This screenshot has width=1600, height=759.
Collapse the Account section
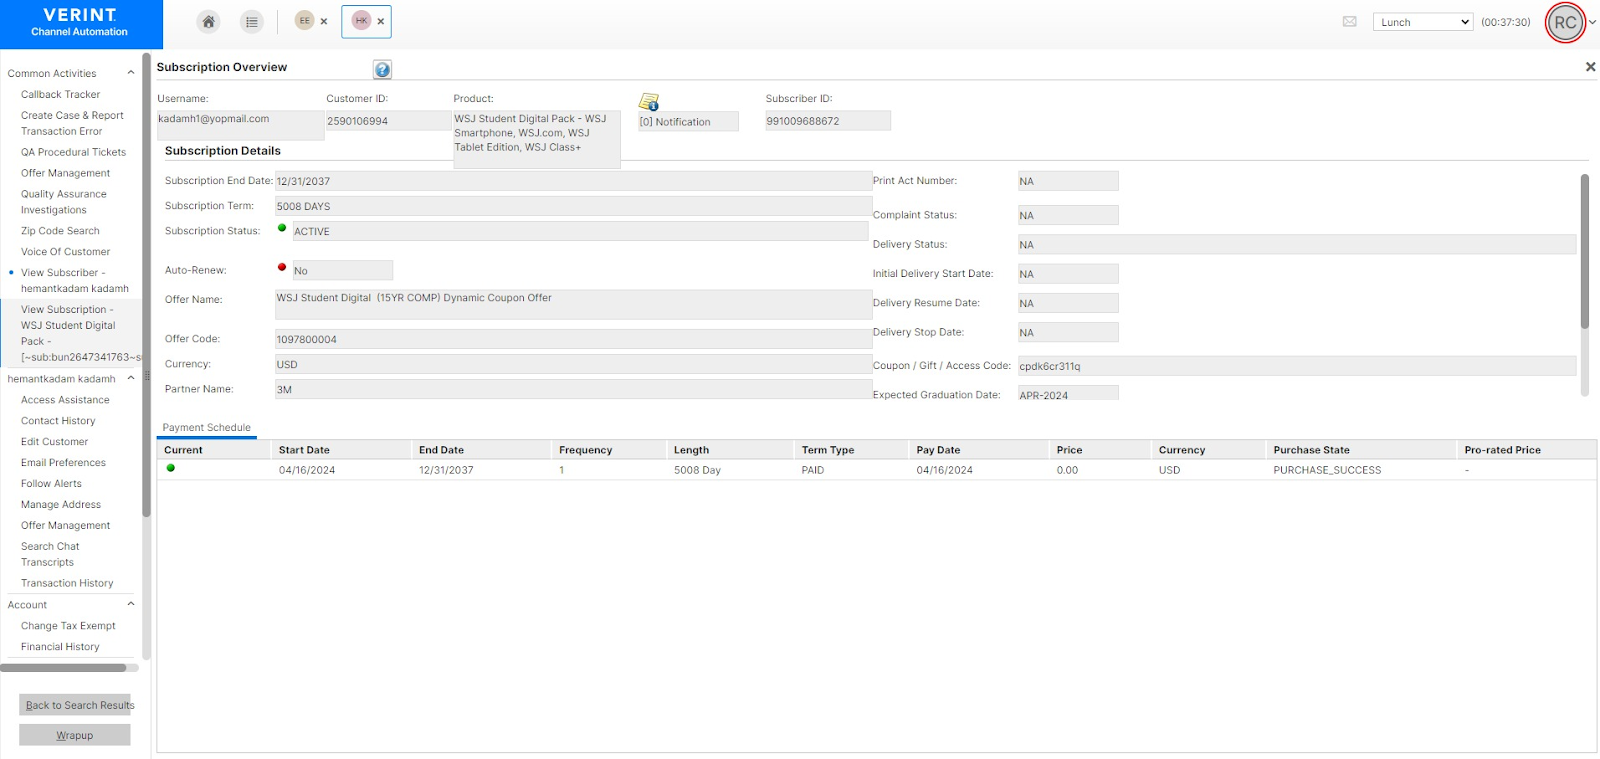coord(130,605)
